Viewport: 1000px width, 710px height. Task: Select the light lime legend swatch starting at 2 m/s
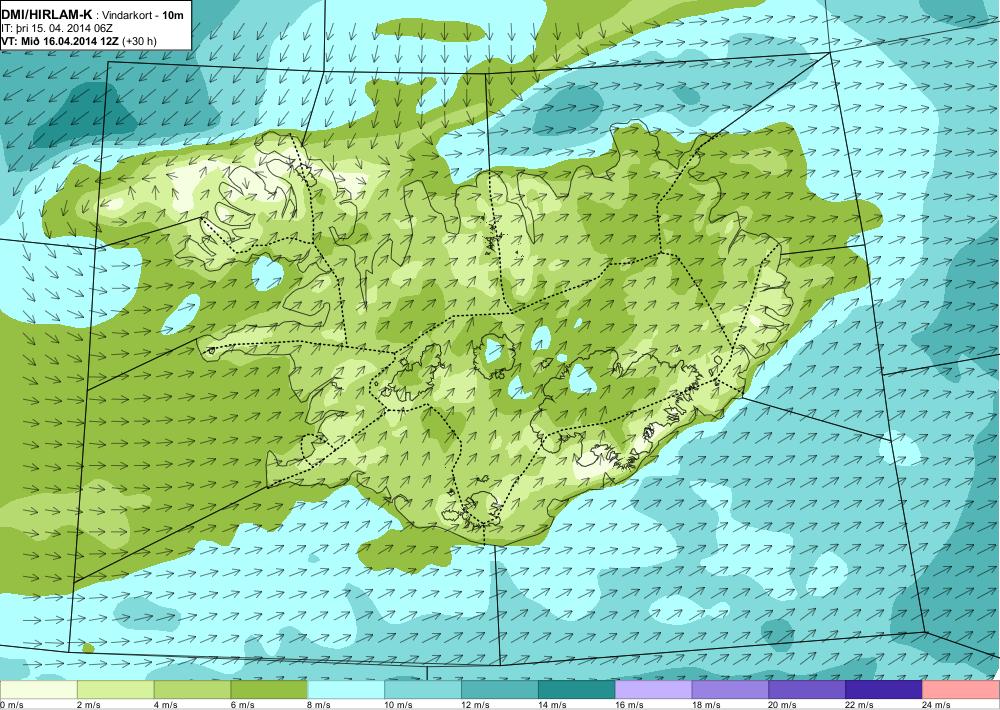[115, 689]
